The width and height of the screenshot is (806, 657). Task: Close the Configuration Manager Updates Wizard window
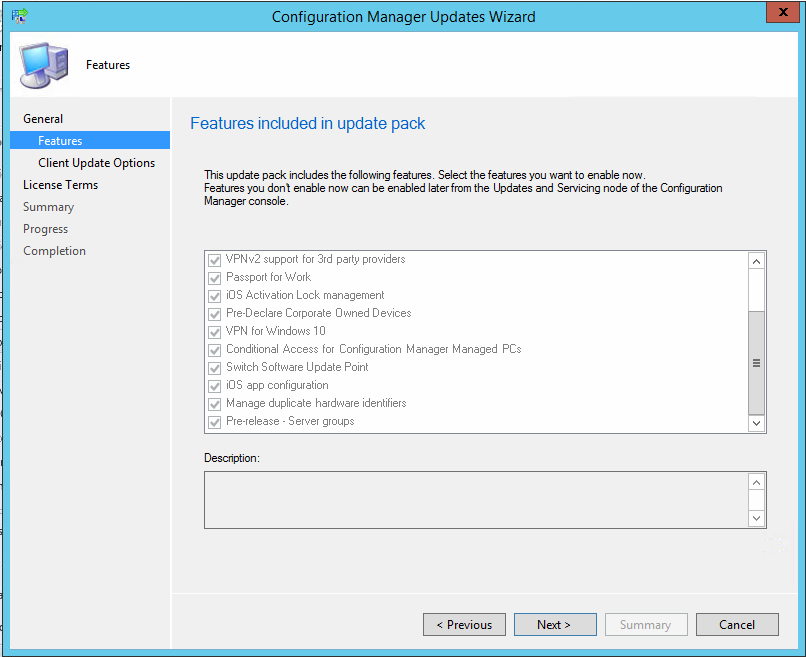(x=783, y=12)
